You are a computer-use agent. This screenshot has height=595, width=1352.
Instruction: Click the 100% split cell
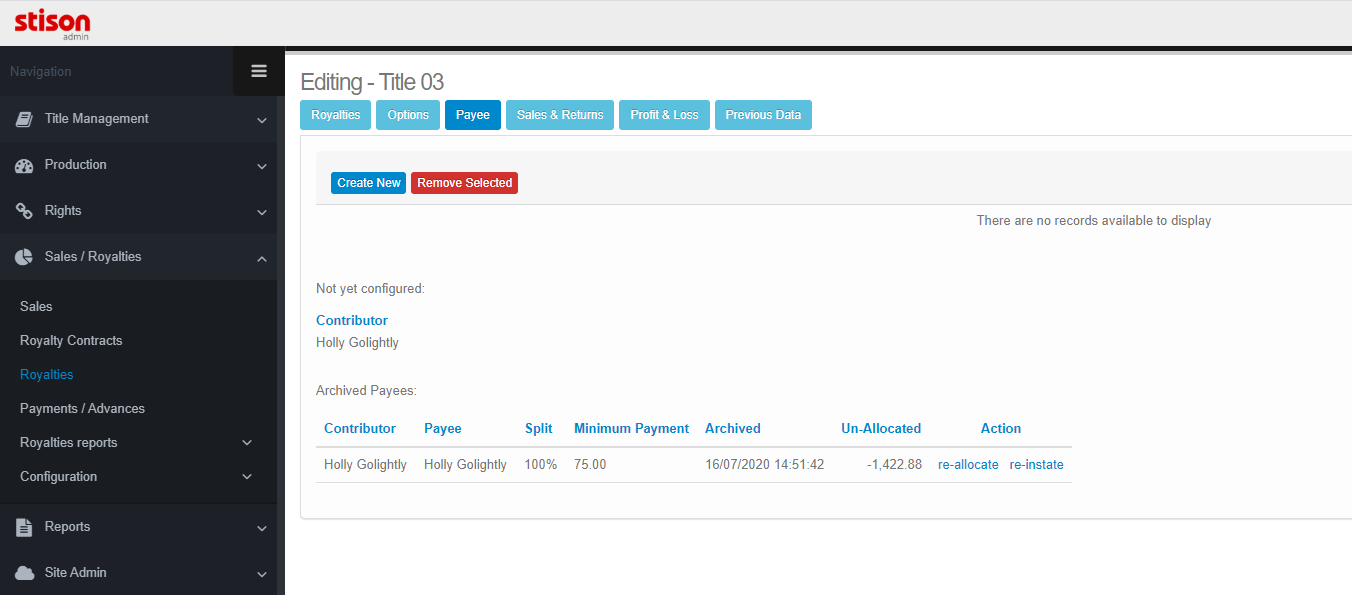(x=541, y=465)
